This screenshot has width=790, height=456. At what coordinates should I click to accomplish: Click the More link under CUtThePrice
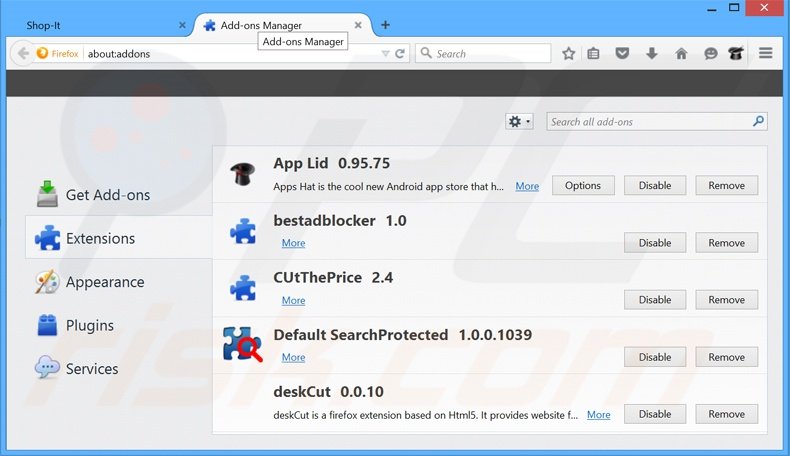(x=293, y=300)
